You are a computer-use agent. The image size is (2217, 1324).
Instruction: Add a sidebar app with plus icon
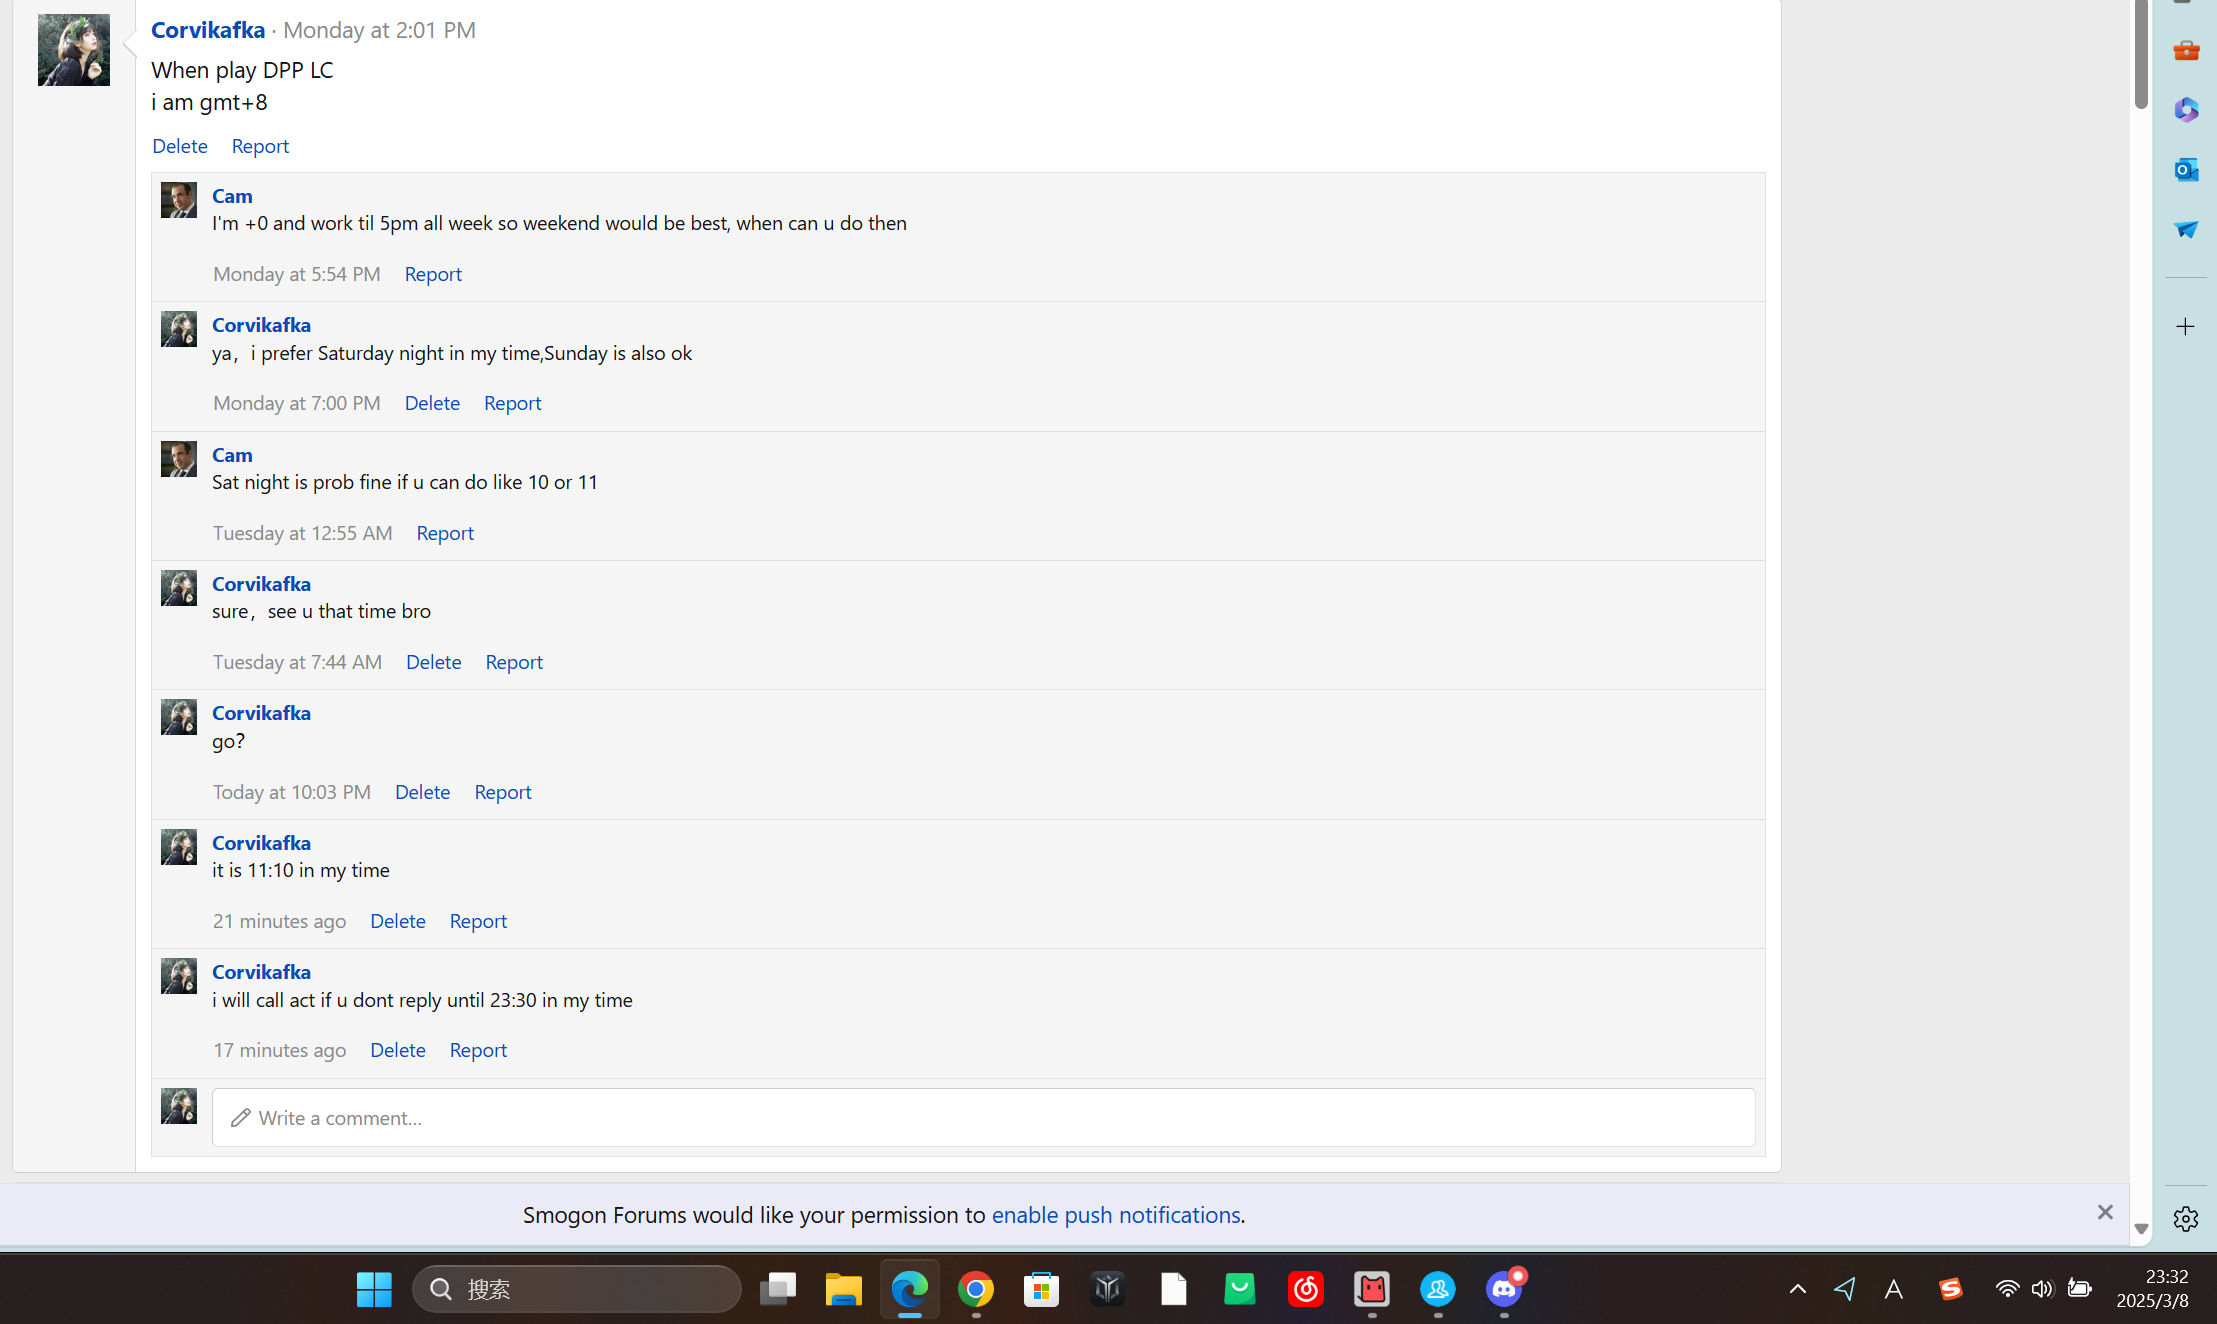click(2185, 327)
